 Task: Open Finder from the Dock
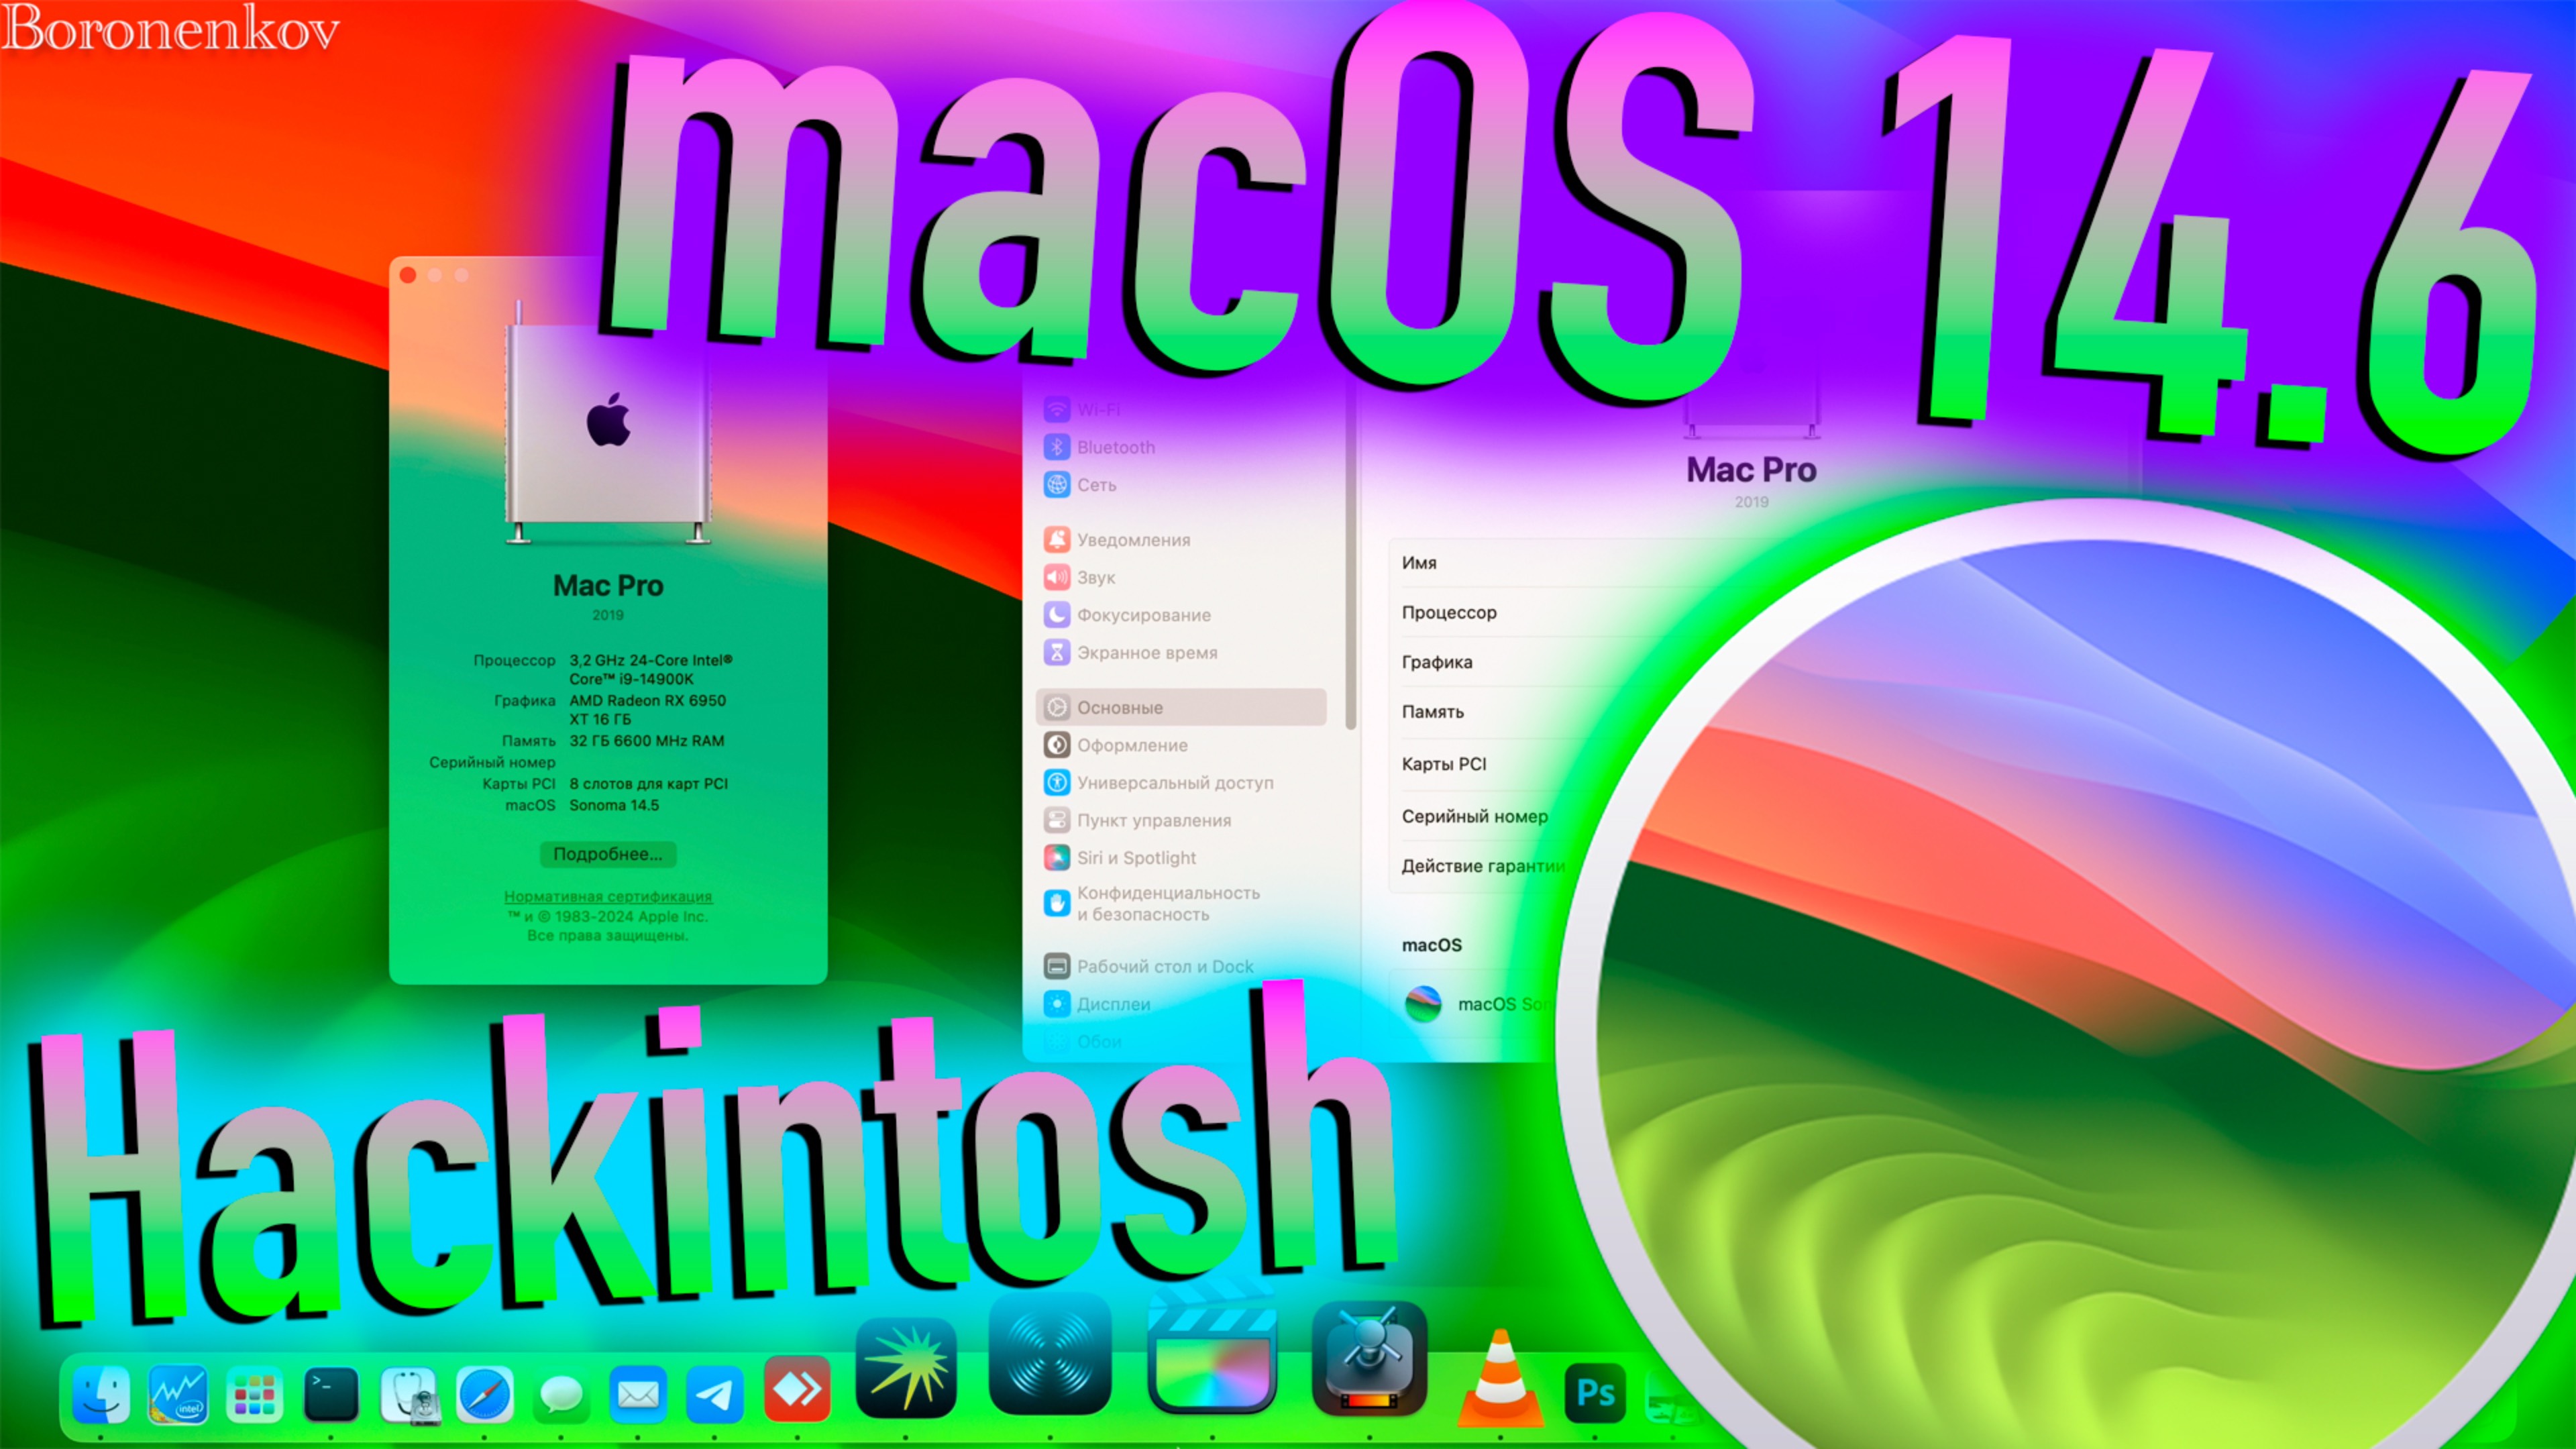102,1394
